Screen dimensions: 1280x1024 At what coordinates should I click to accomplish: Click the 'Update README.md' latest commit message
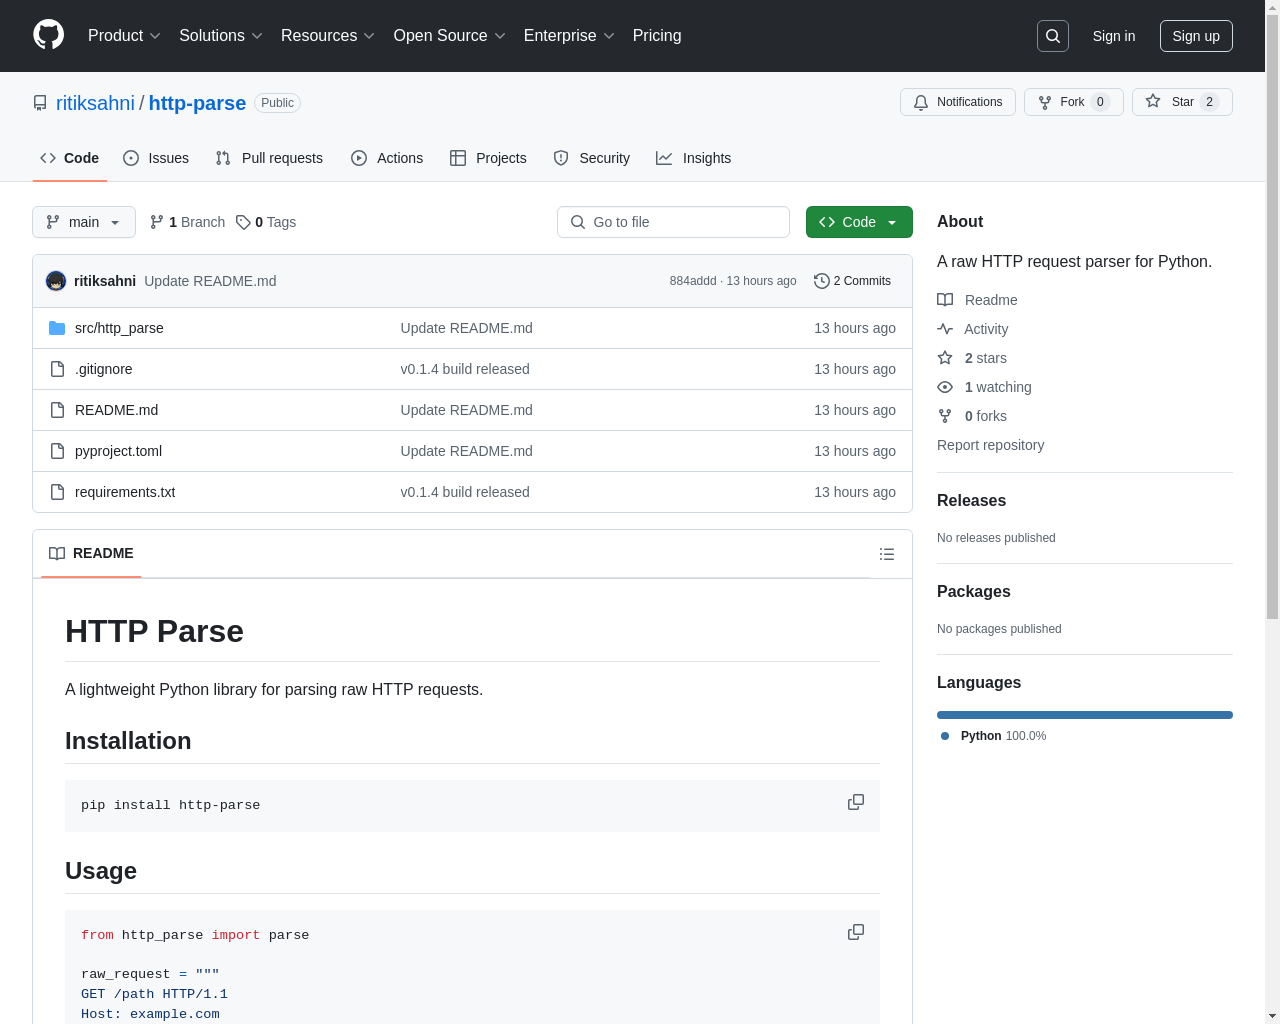[x=210, y=281]
